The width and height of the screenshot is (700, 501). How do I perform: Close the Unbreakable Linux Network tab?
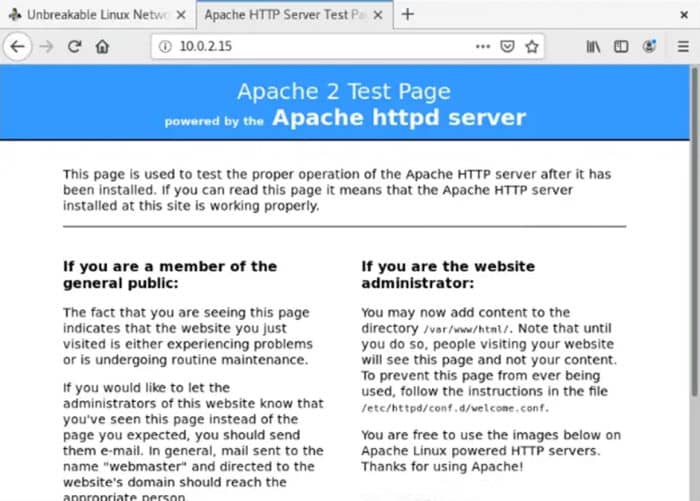(x=181, y=14)
